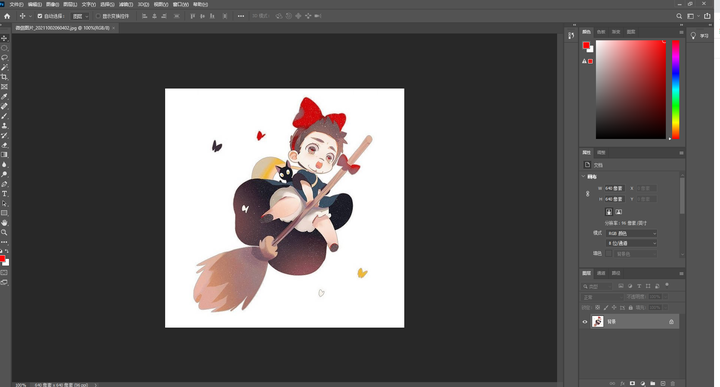Click the foreground color swatch in Color panel

(x=586, y=45)
